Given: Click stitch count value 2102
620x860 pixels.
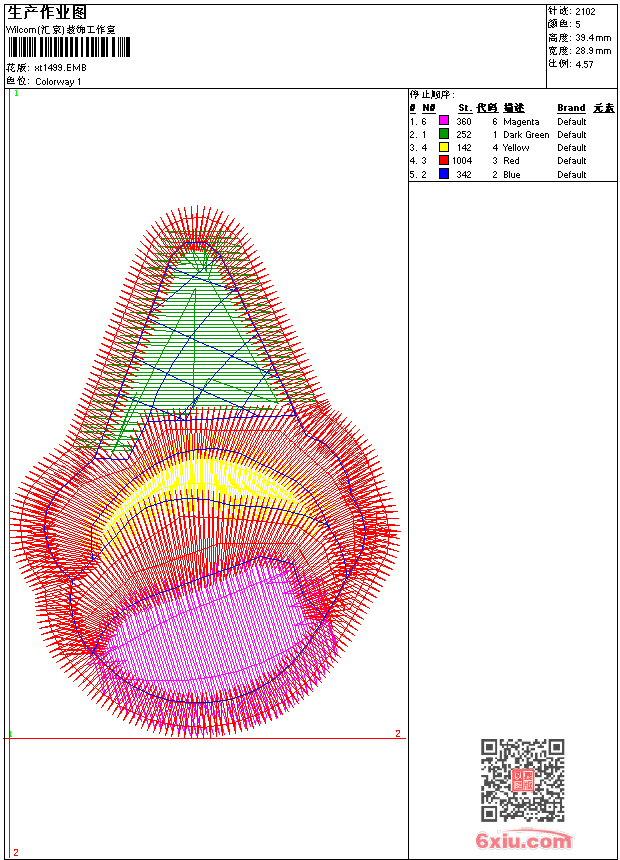Looking at the screenshot, I should 585,12.
